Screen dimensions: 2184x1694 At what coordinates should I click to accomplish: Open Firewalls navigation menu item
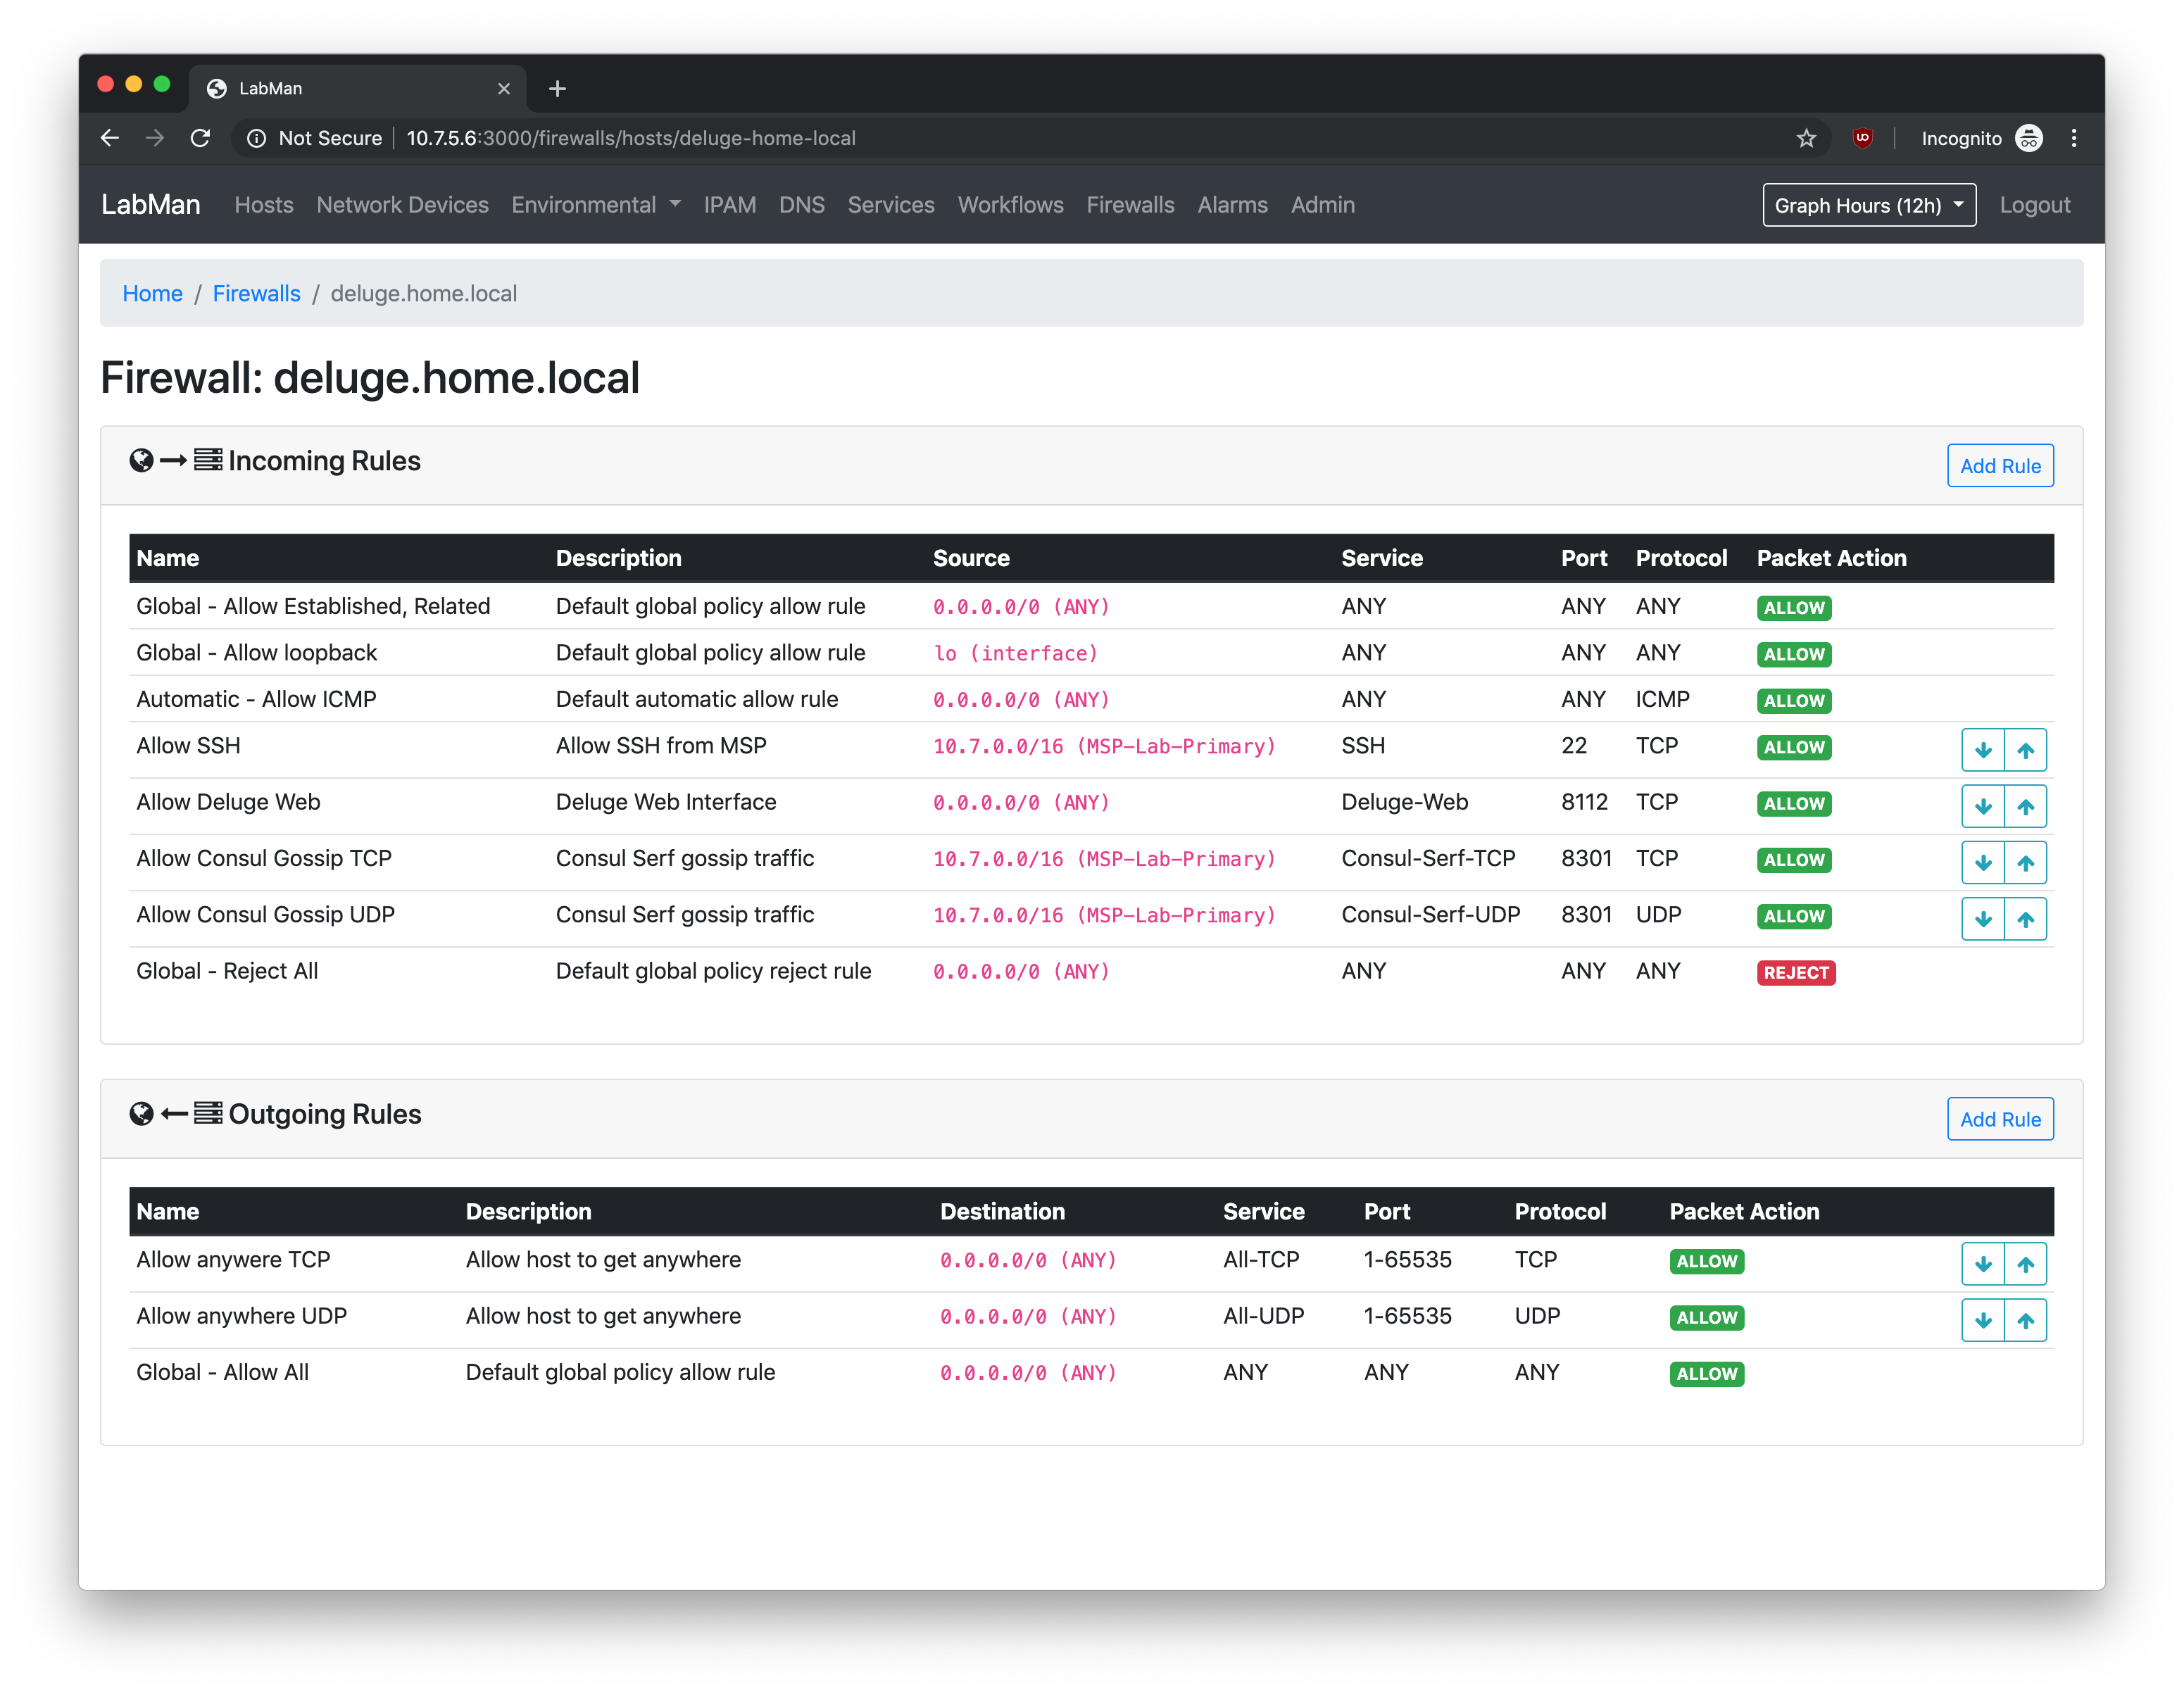pyautogui.click(x=1130, y=205)
